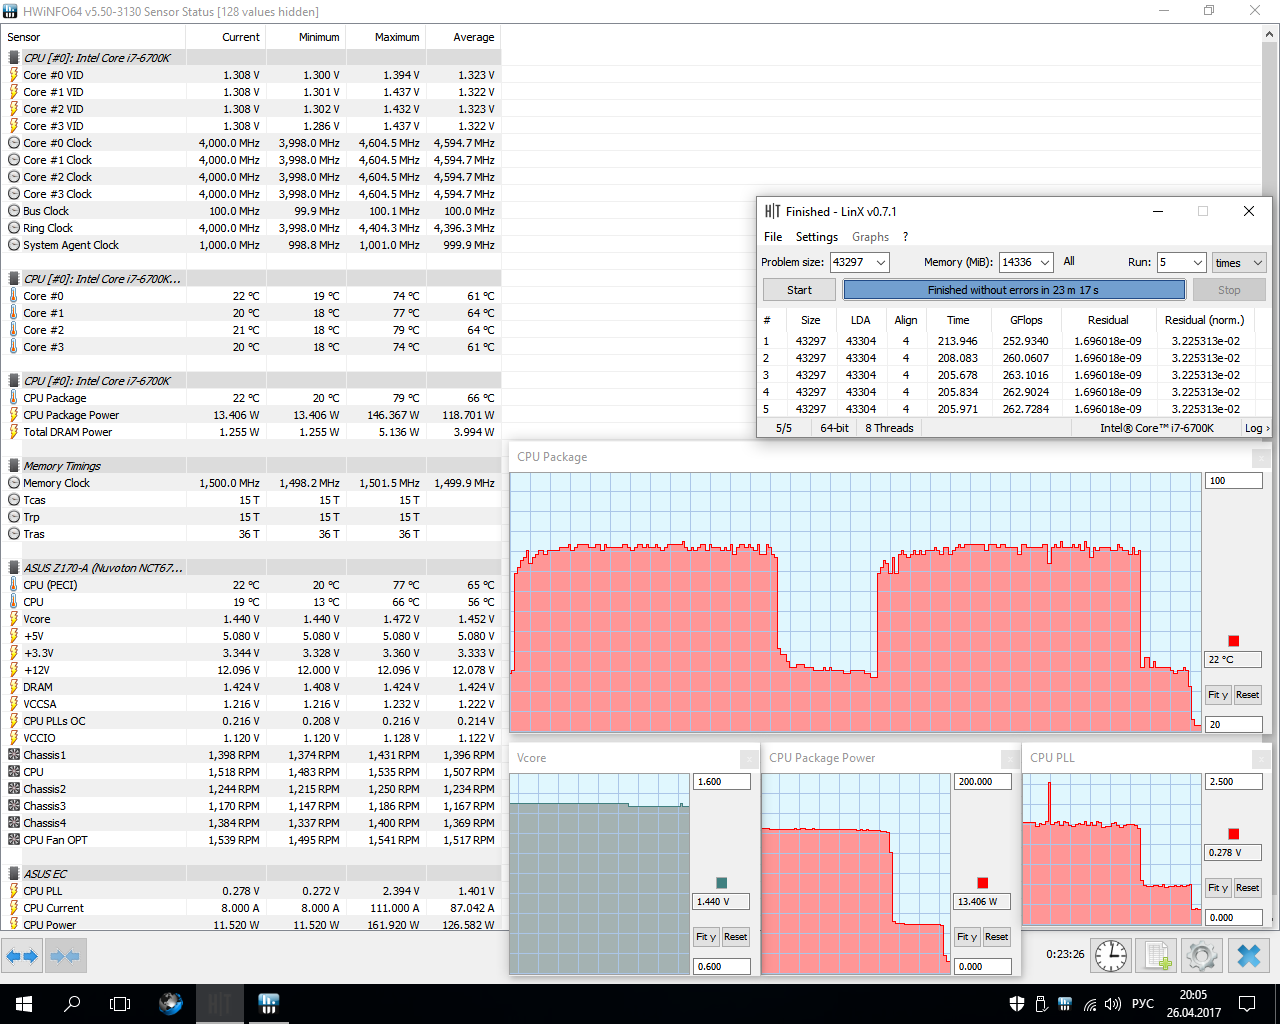Click the red color swatch in CPU Package graph
The height and width of the screenshot is (1024, 1280).
click(x=1234, y=641)
